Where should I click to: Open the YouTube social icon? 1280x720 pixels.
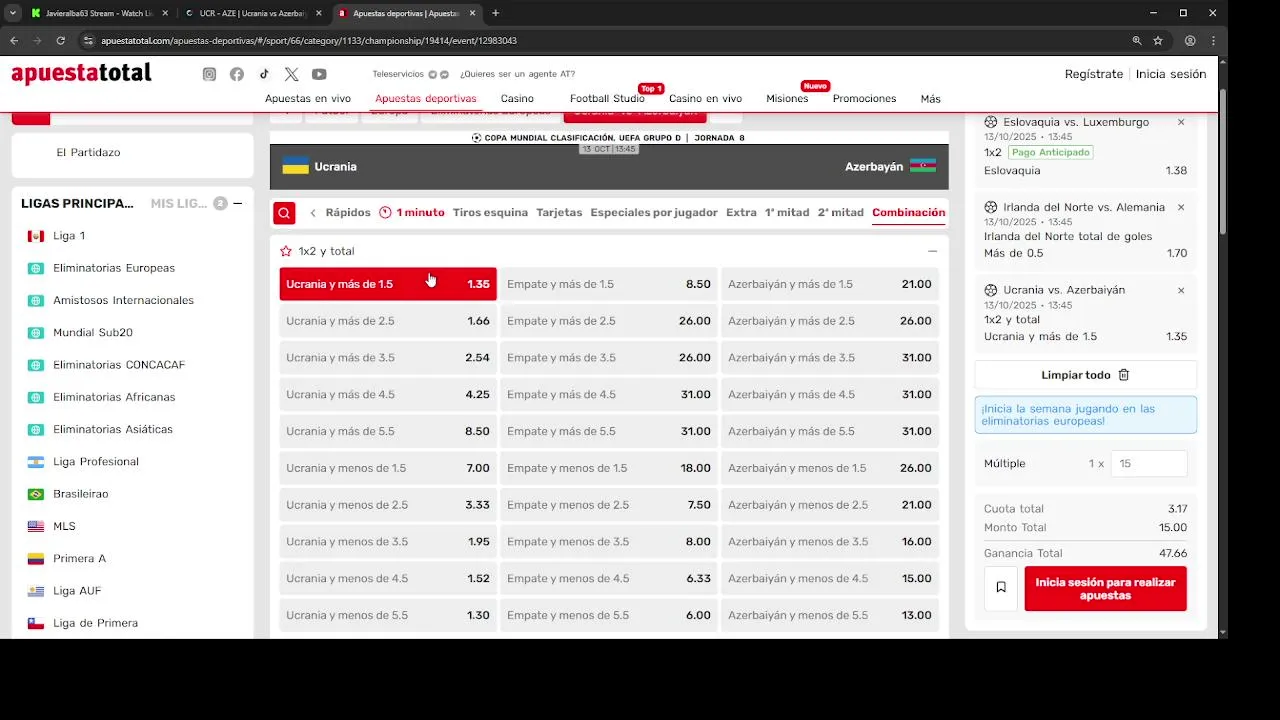[x=319, y=74]
